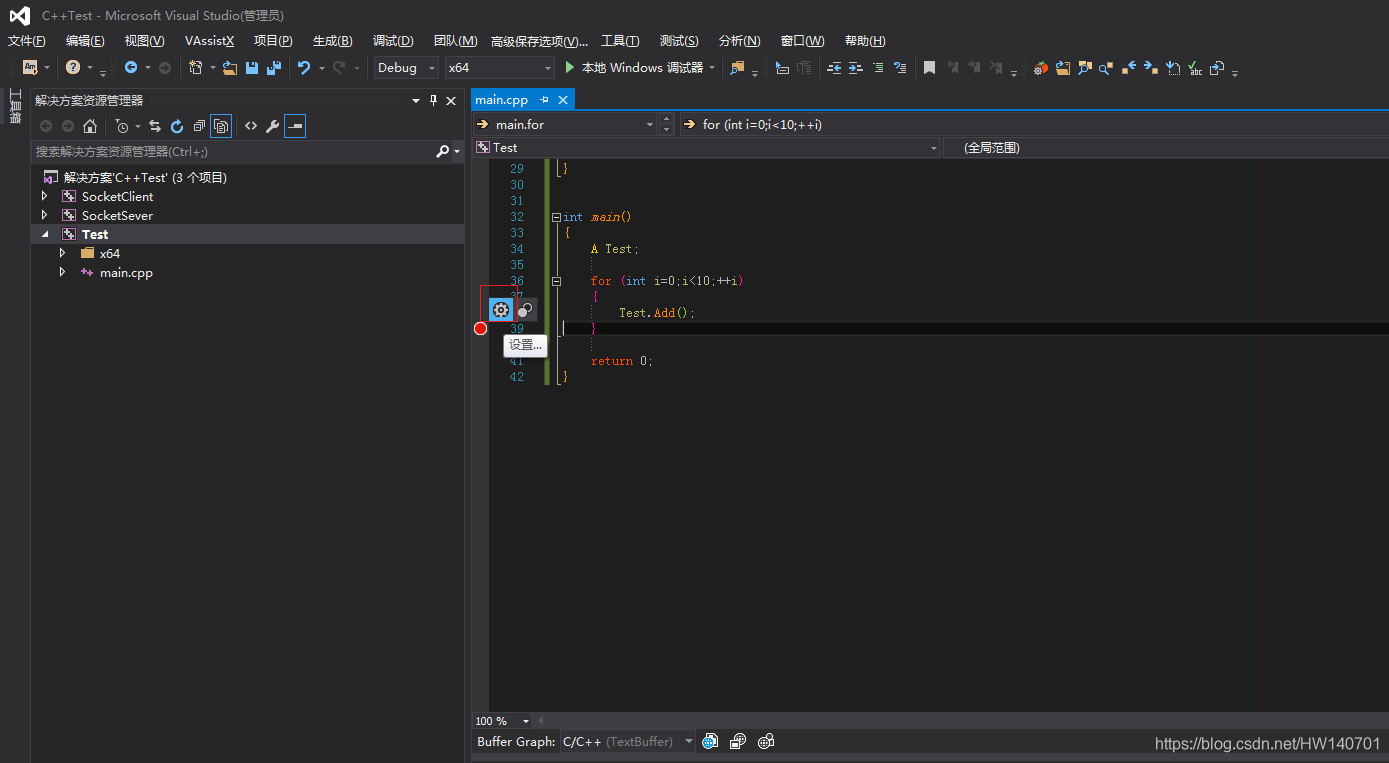Click the red breakpoint dot at line 39
The width and height of the screenshot is (1389, 763).
coord(480,329)
